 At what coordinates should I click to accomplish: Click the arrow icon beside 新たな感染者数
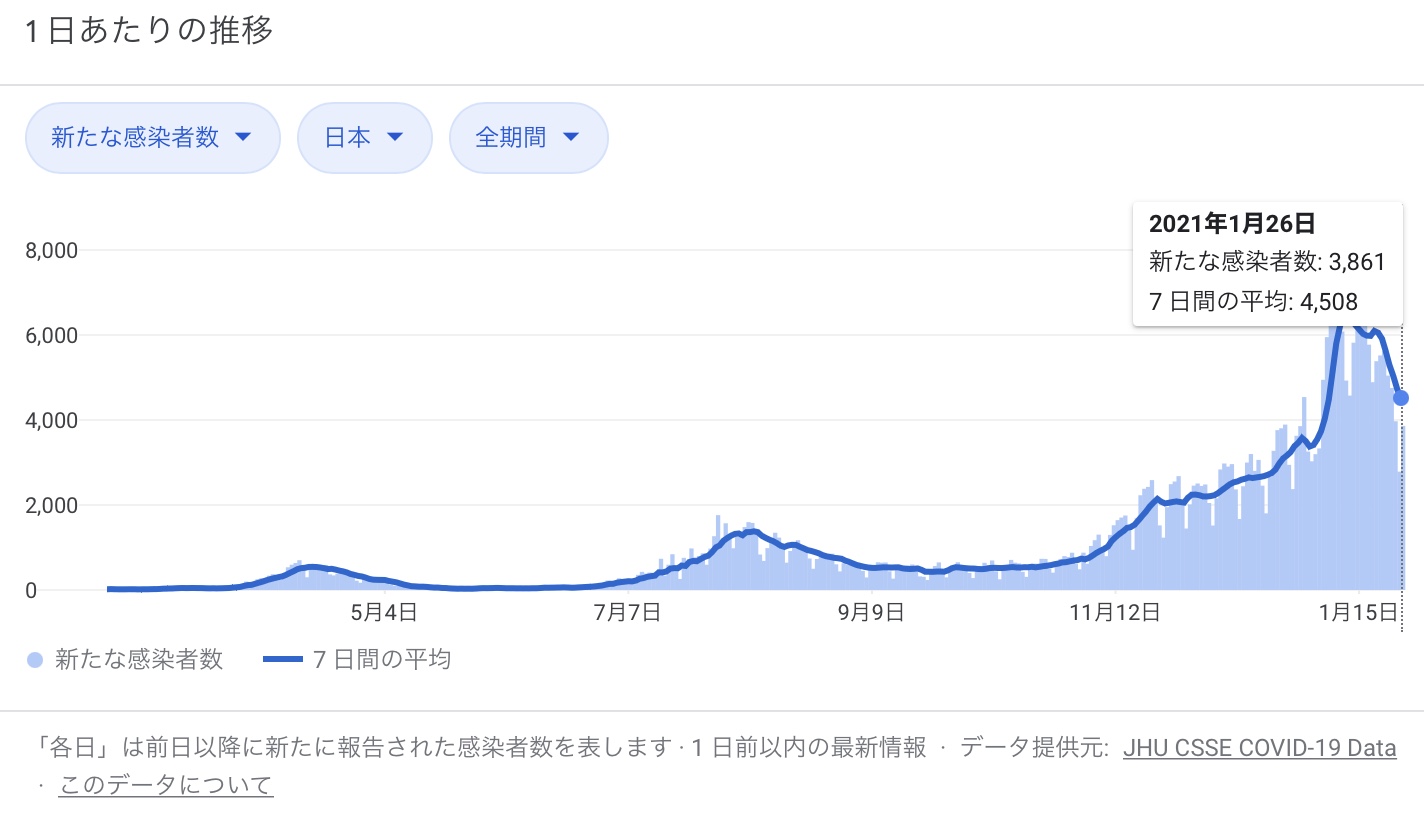242,138
